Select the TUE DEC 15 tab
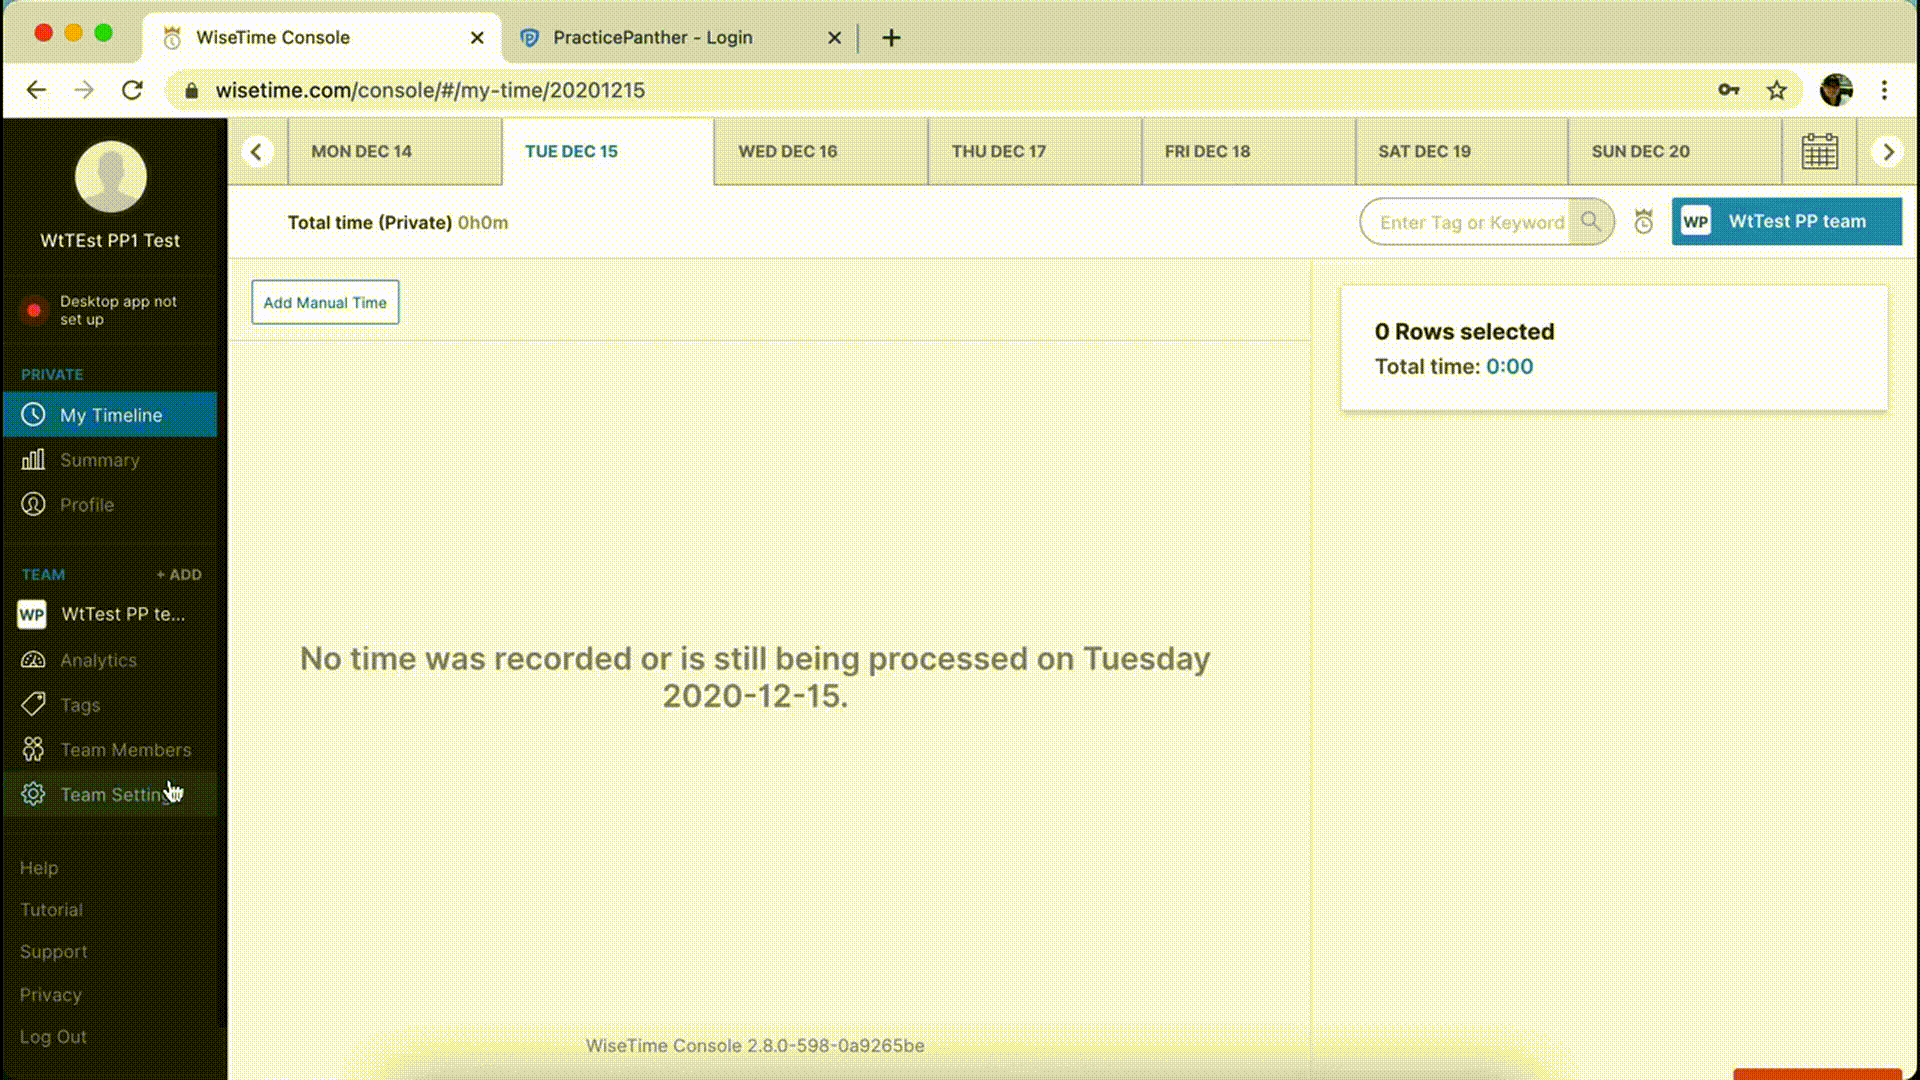The image size is (1920, 1080). (608, 152)
